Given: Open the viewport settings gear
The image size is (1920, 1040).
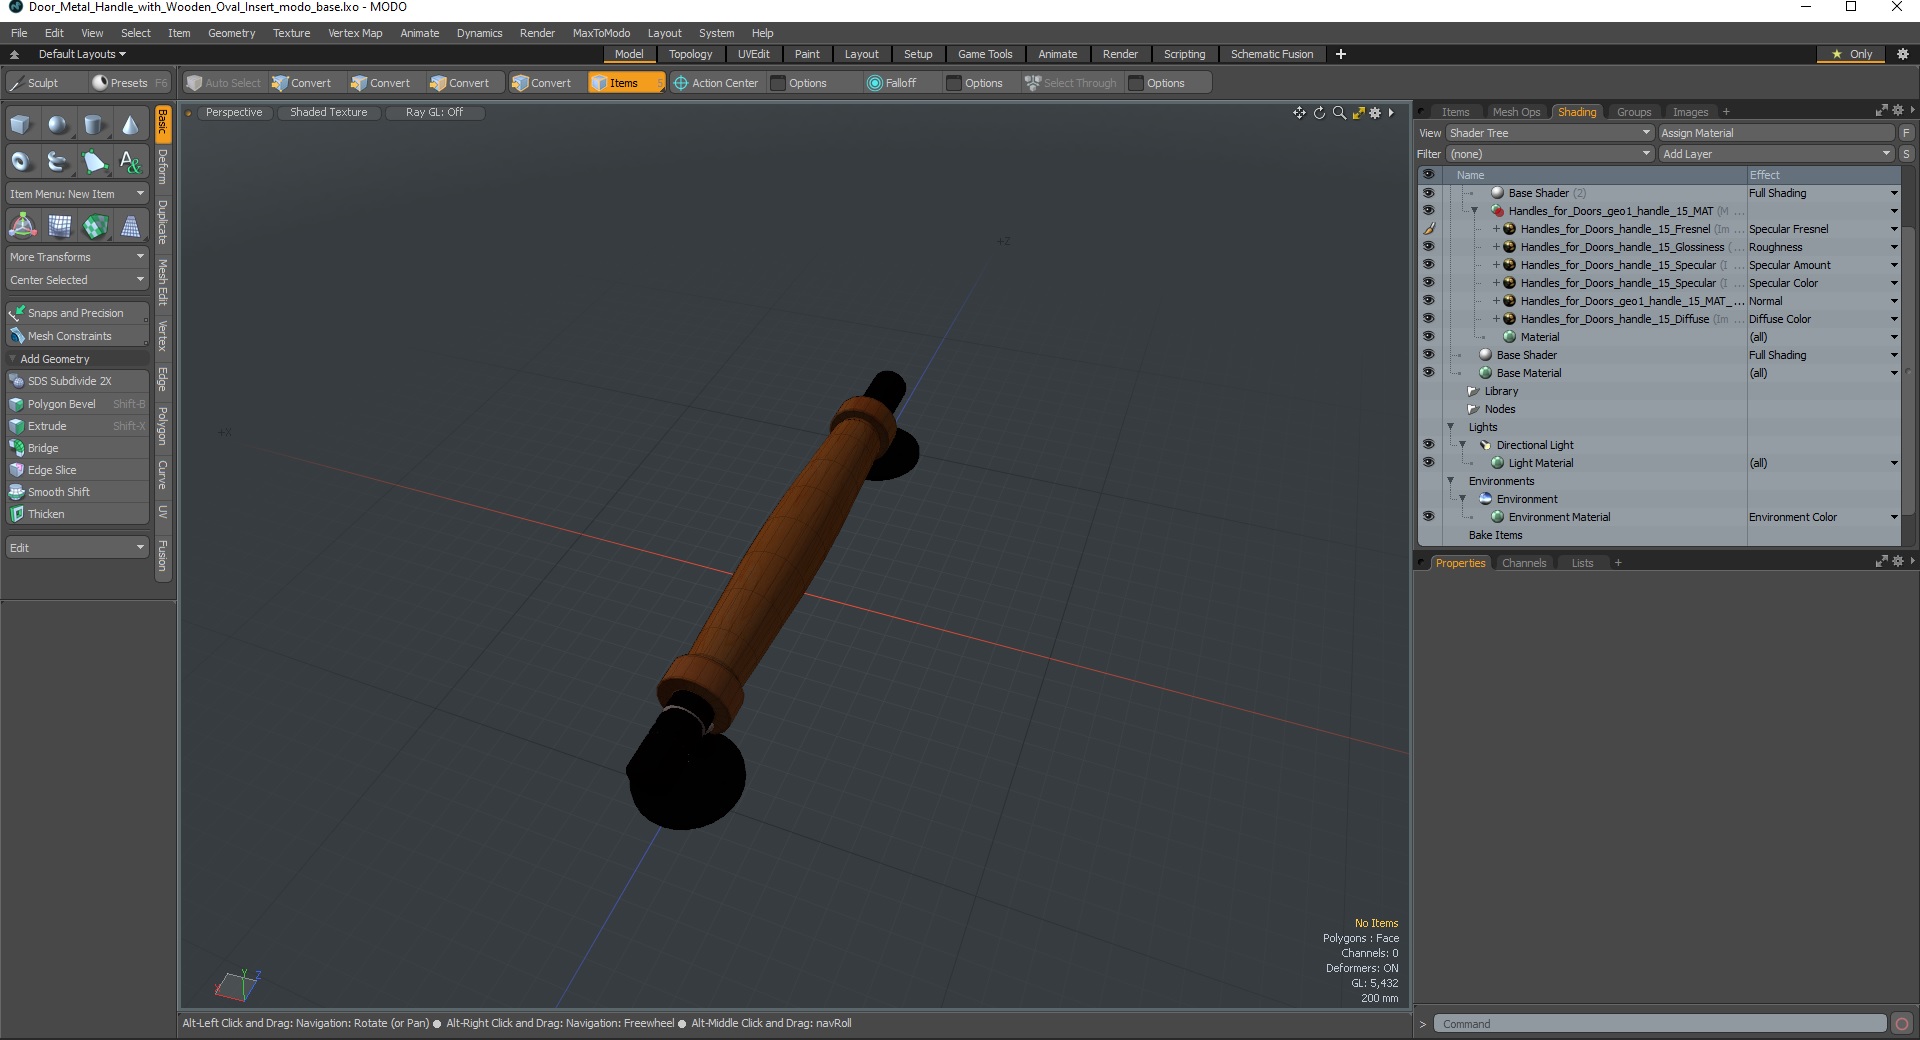Looking at the screenshot, I should click(1375, 113).
